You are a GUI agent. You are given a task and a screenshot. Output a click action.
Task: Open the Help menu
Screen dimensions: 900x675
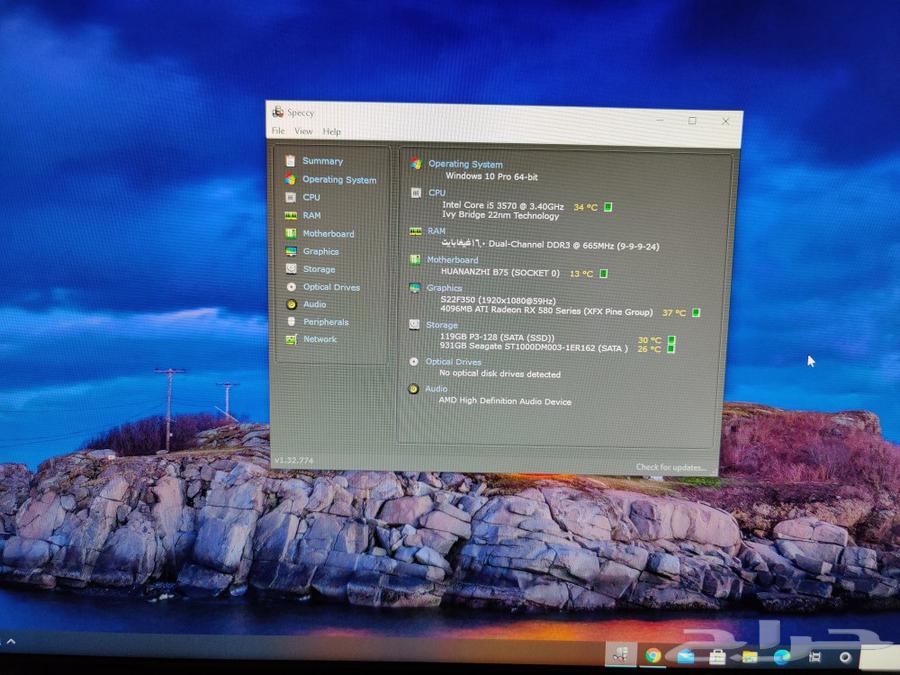tap(331, 131)
